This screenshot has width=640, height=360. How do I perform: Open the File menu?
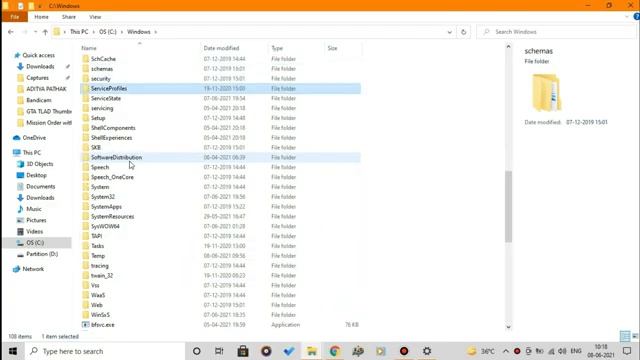click(15, 17)
